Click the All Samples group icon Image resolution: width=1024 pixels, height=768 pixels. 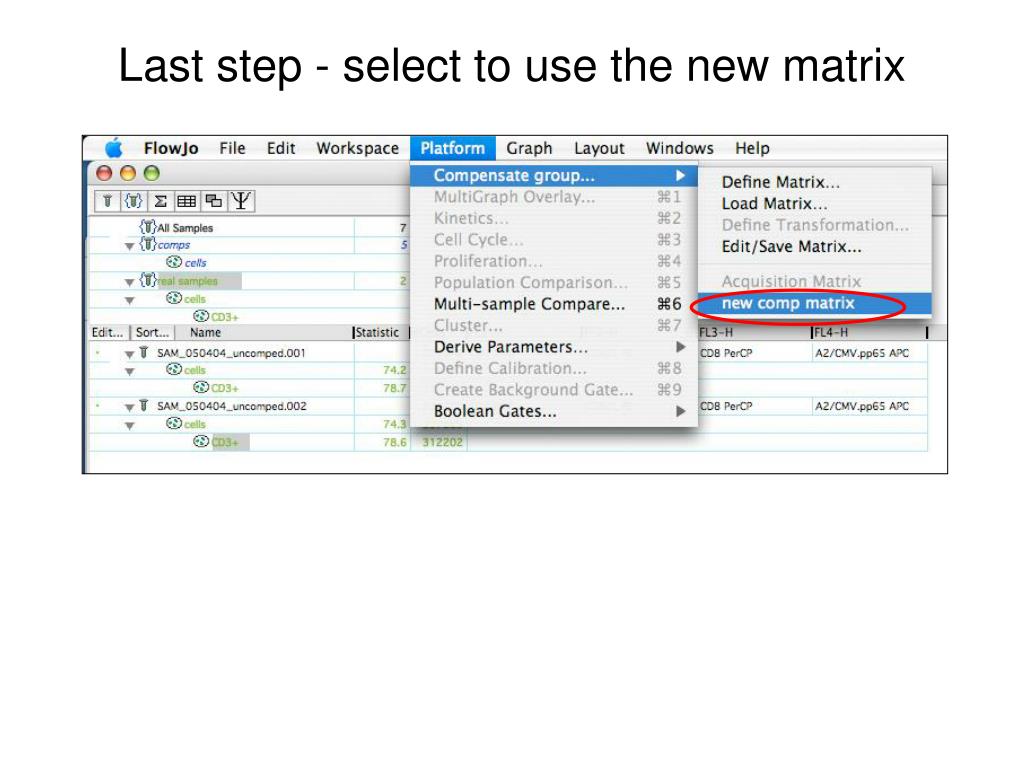[148, 227]
